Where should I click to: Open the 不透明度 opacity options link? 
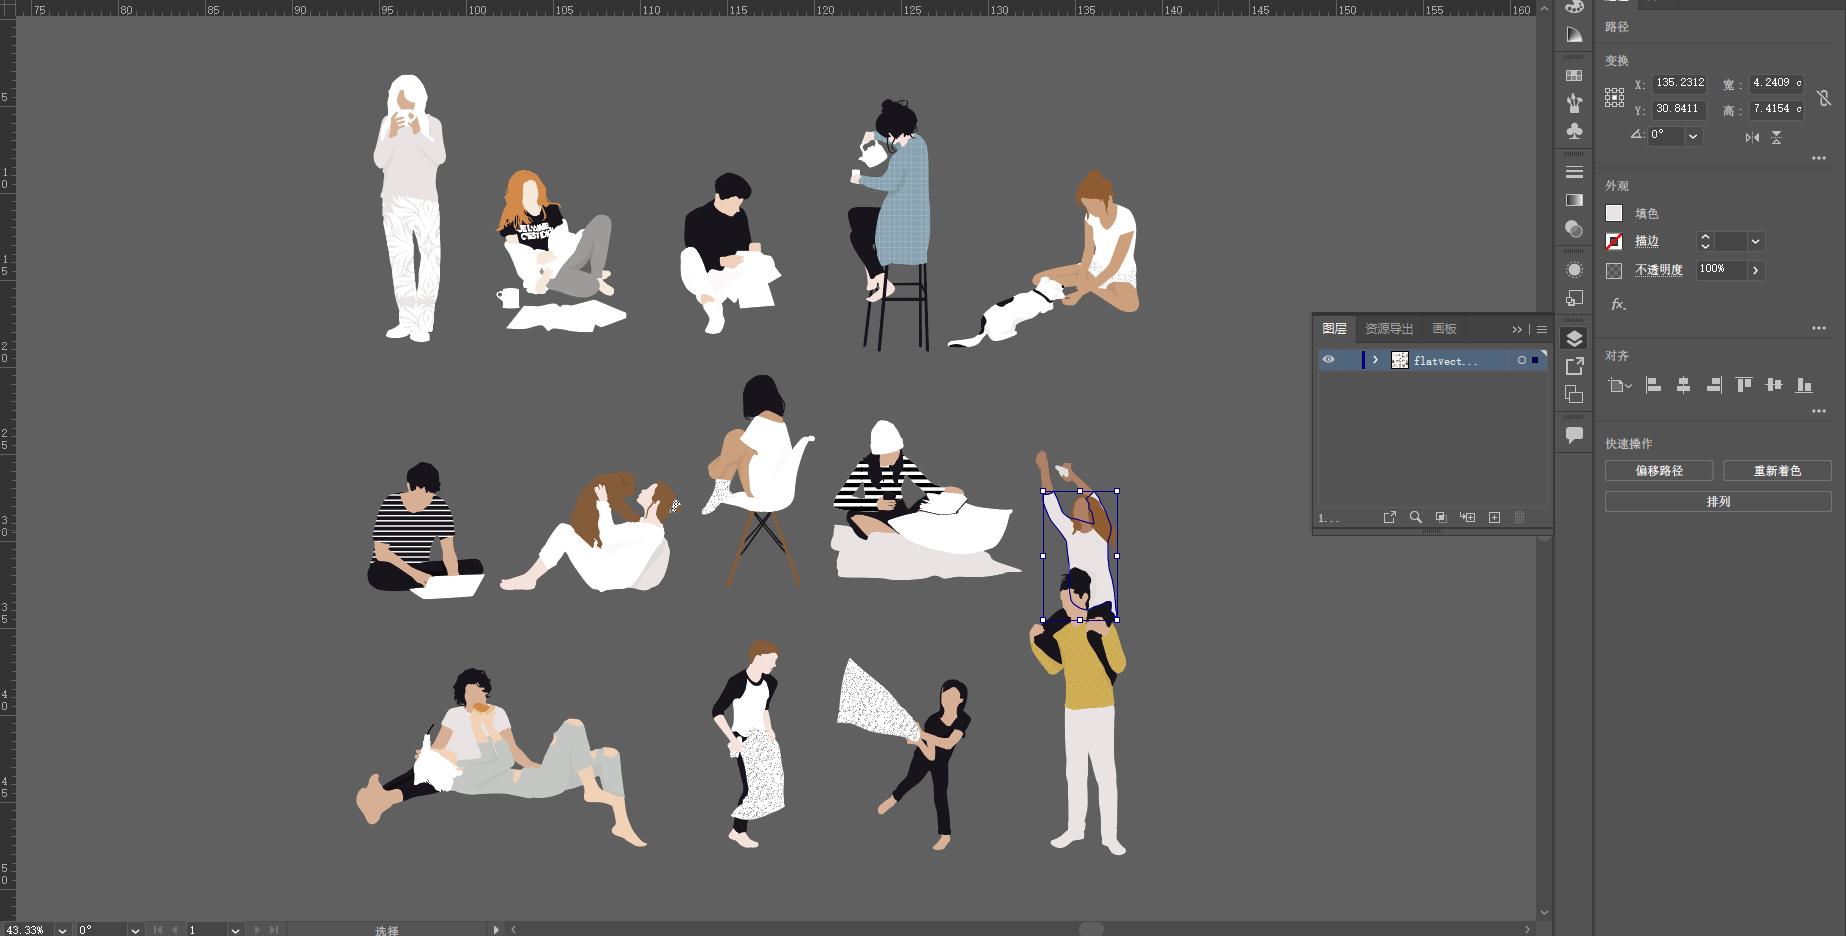[1658, 270]
